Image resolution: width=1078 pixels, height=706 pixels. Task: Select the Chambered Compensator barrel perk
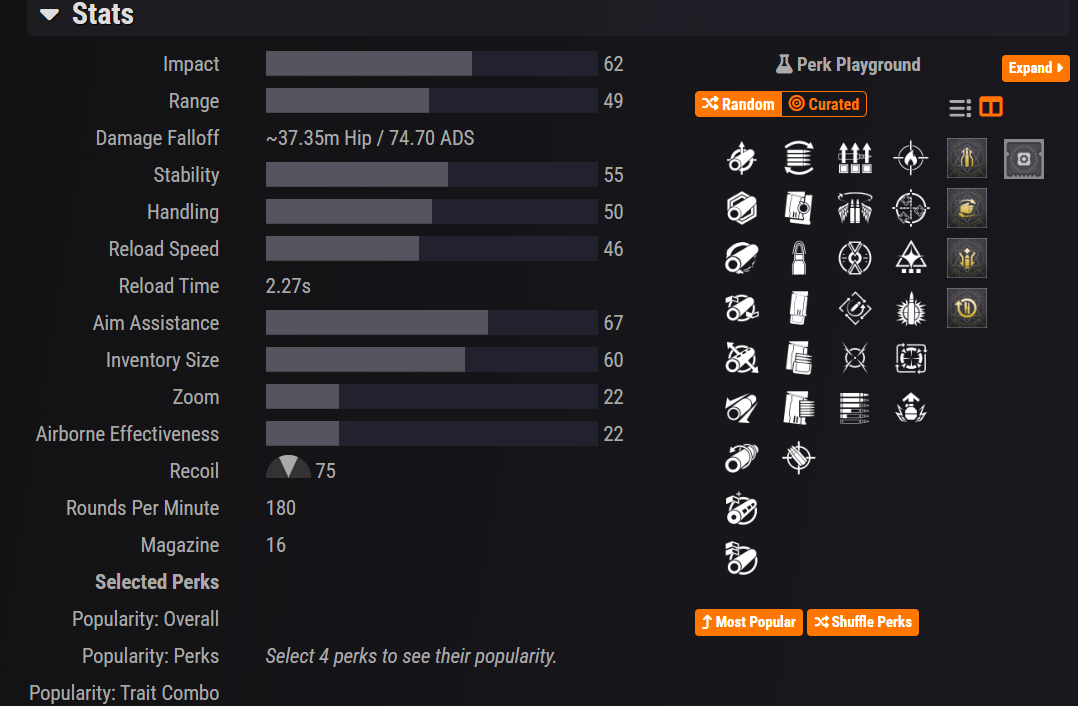tap(741, 208)
